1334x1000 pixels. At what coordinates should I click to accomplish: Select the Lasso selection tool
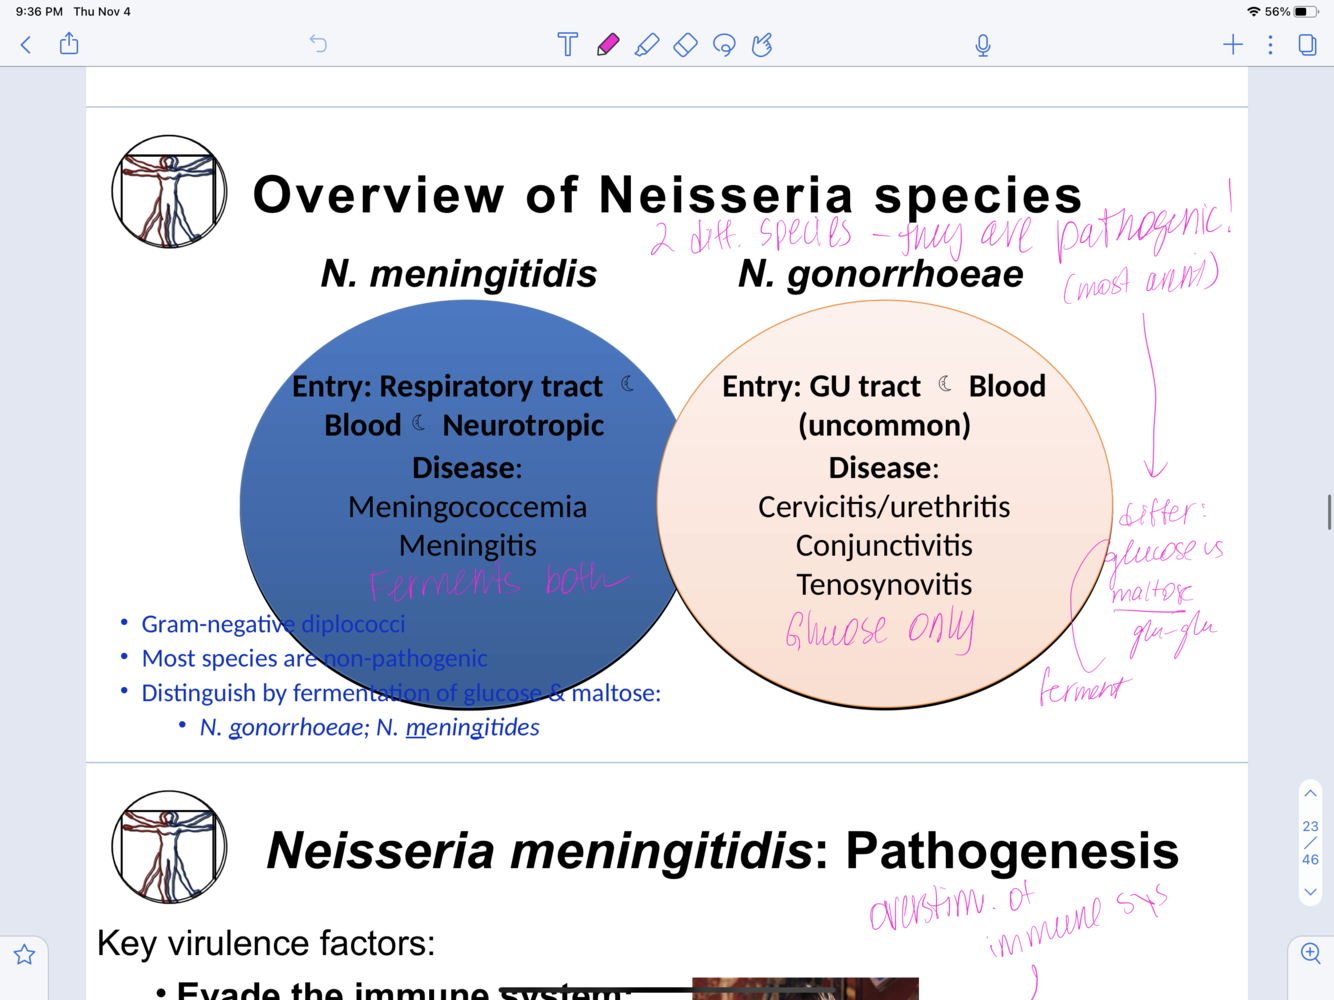point(724,45)
